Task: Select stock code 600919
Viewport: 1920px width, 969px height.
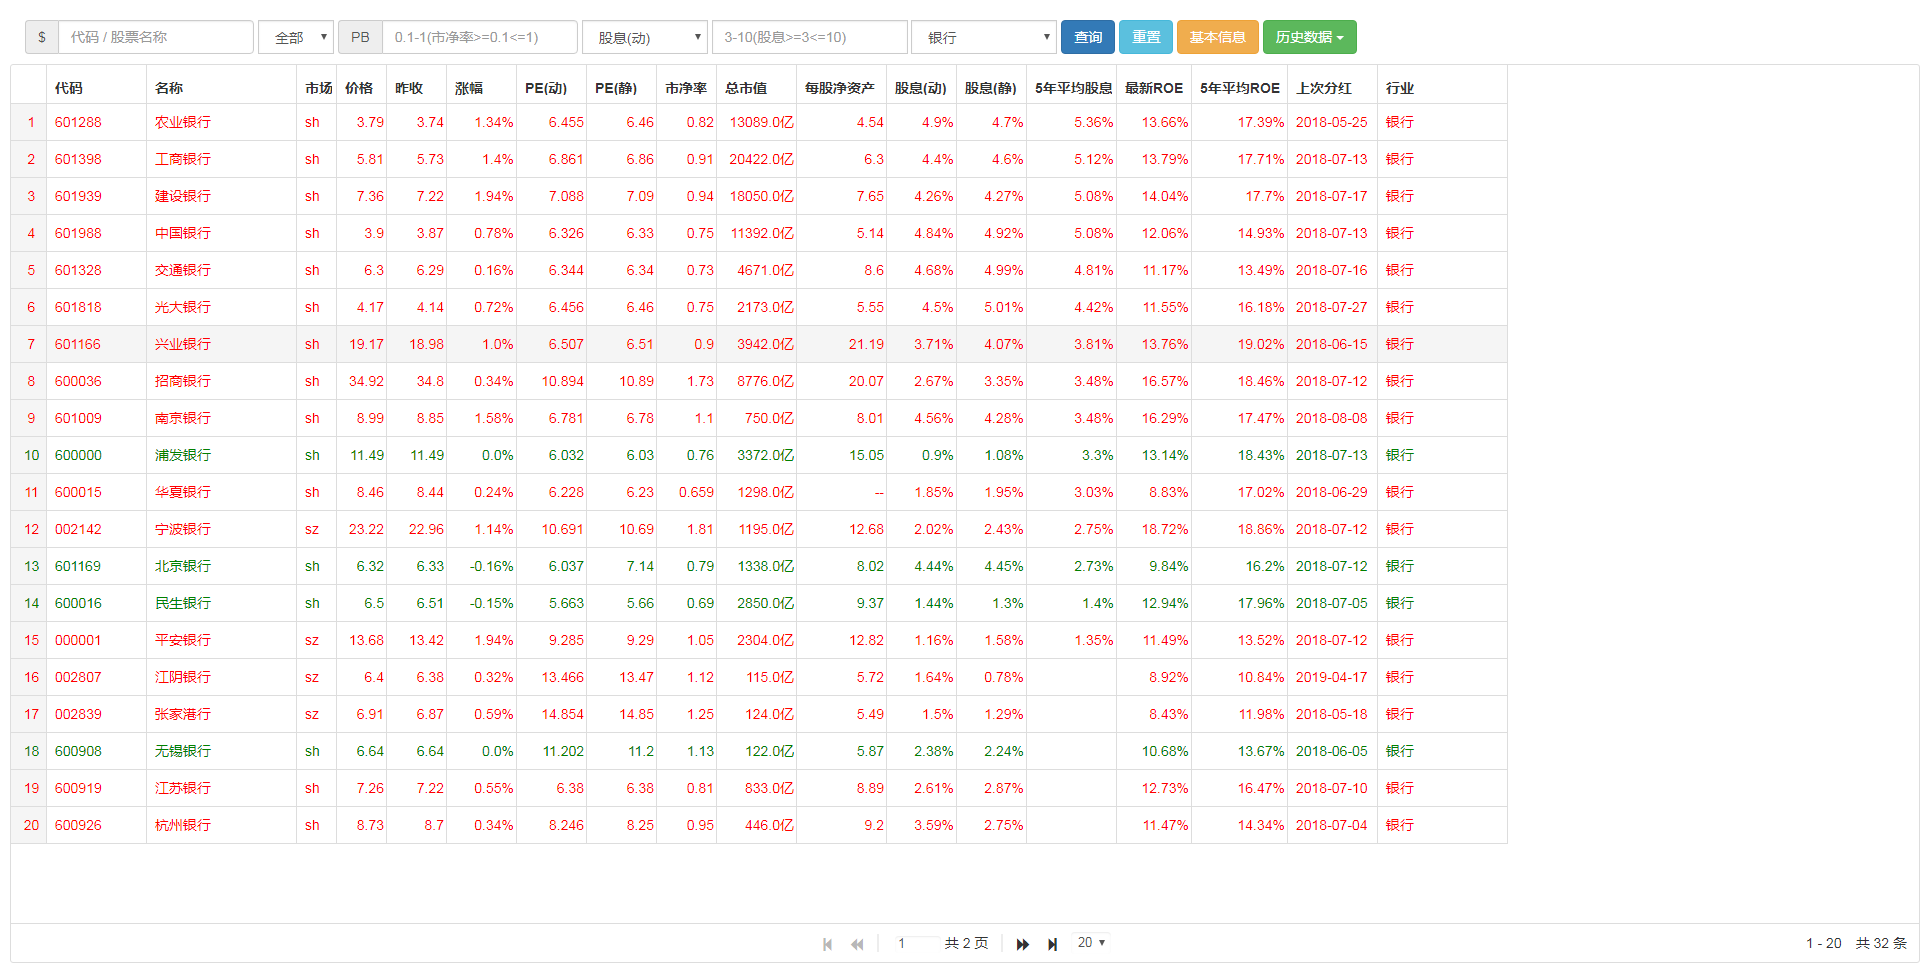Action: coord(78,788)
